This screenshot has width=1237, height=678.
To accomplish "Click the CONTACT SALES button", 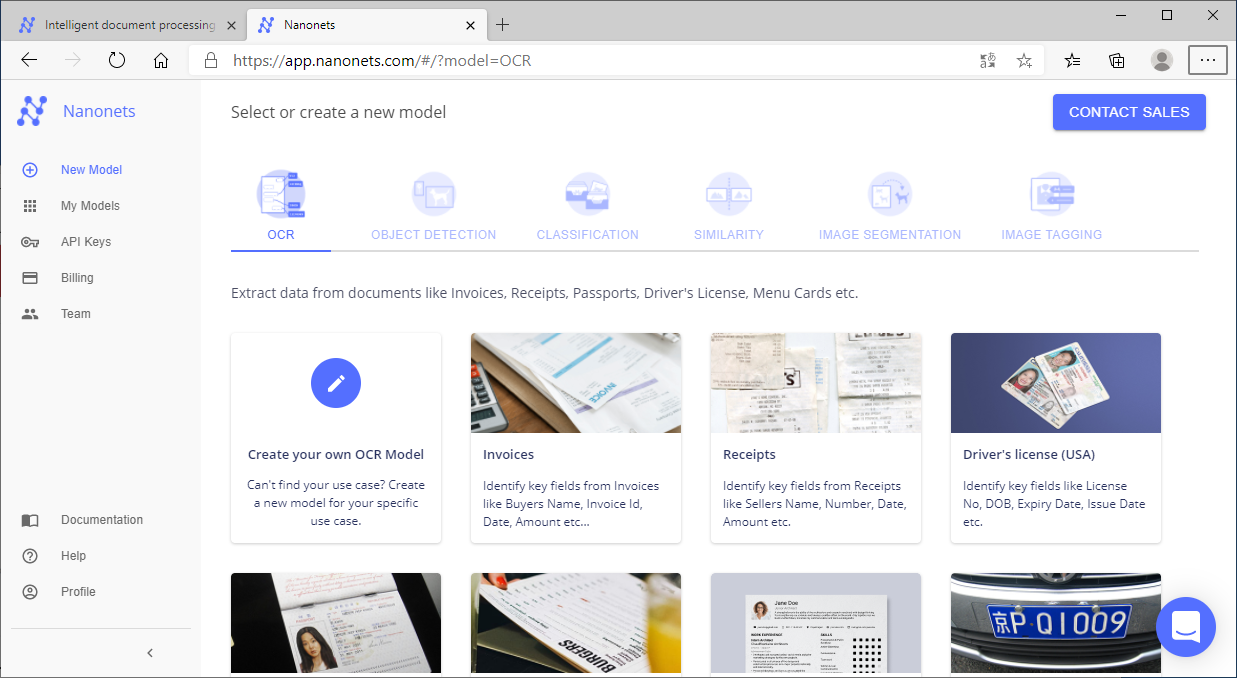I will pyautogui.click(x=1129, y=112).
